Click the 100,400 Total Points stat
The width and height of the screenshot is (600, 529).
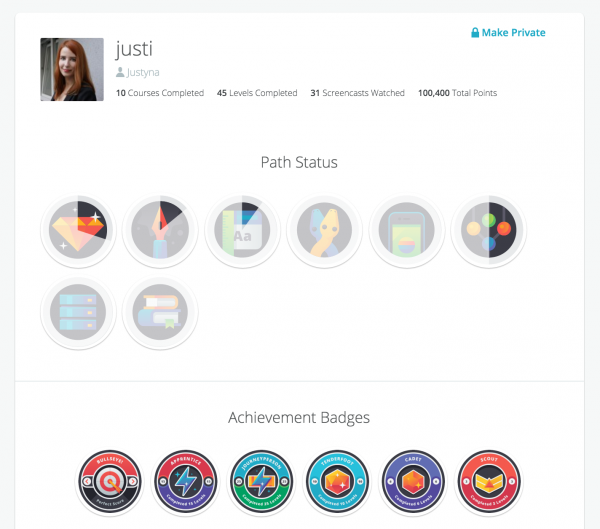point(457,93)
